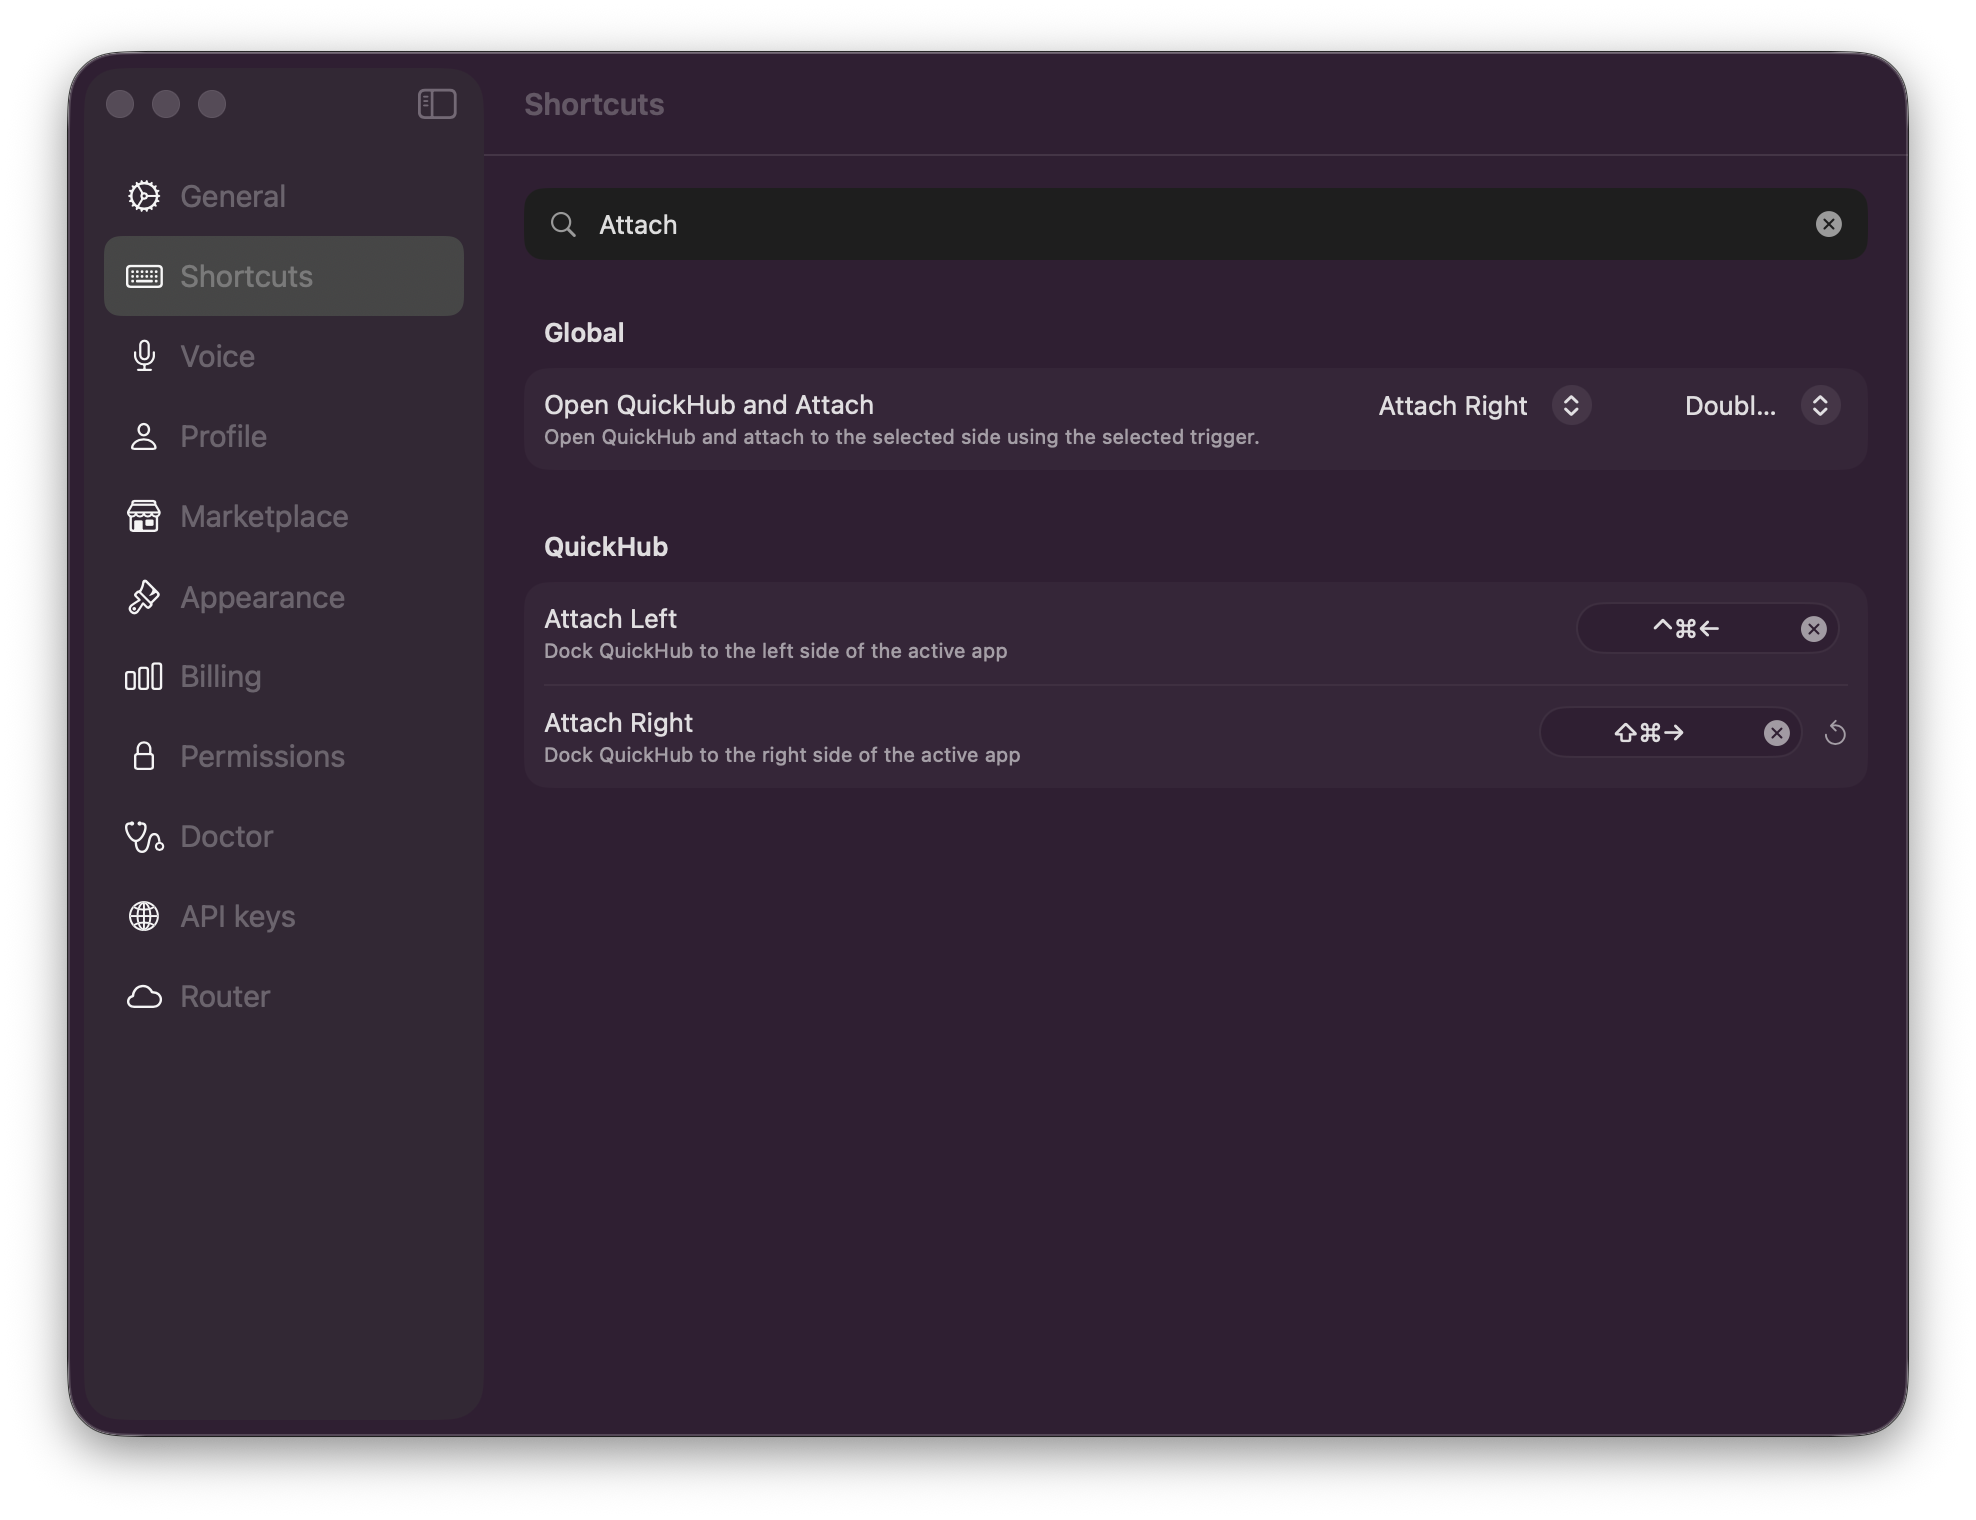This screenshot has width=1976, height=1520.
Task: Open the API keys section
Action: coord(284,916)
